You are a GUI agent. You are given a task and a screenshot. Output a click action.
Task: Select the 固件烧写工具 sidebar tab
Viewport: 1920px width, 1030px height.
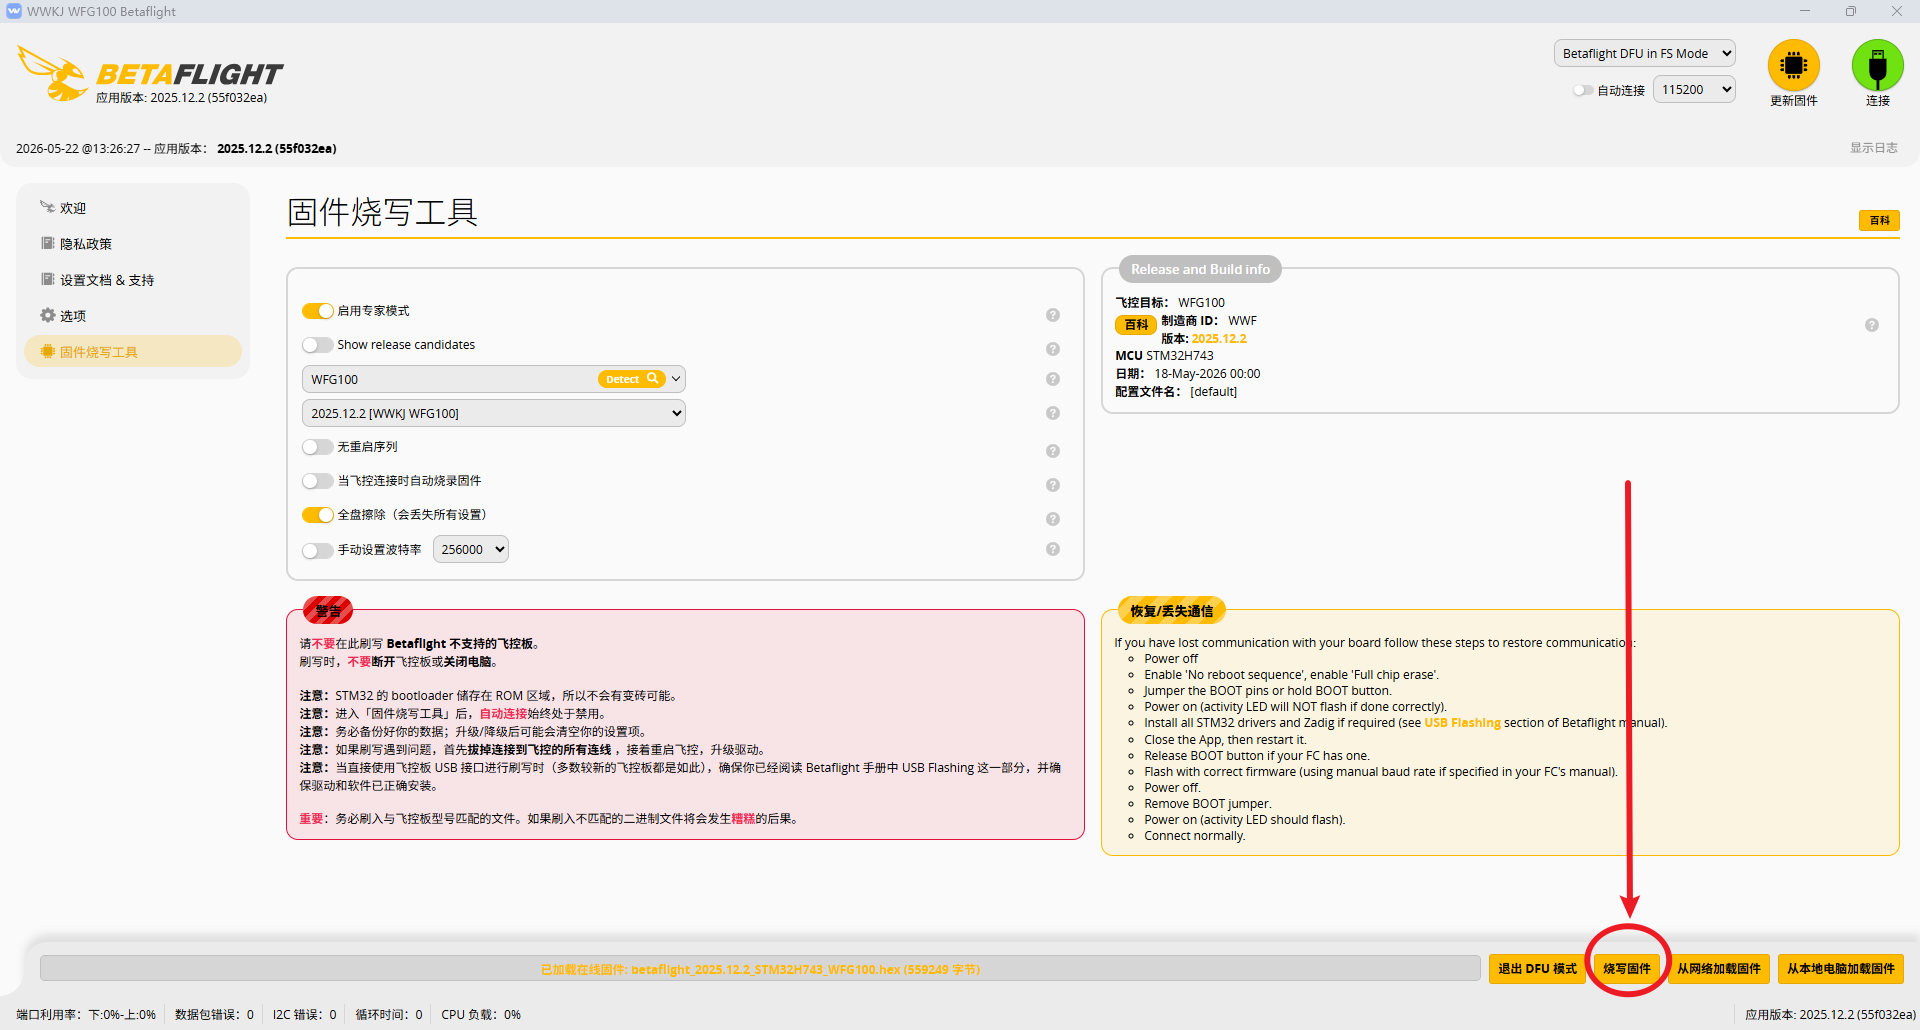tap(133, 352)
